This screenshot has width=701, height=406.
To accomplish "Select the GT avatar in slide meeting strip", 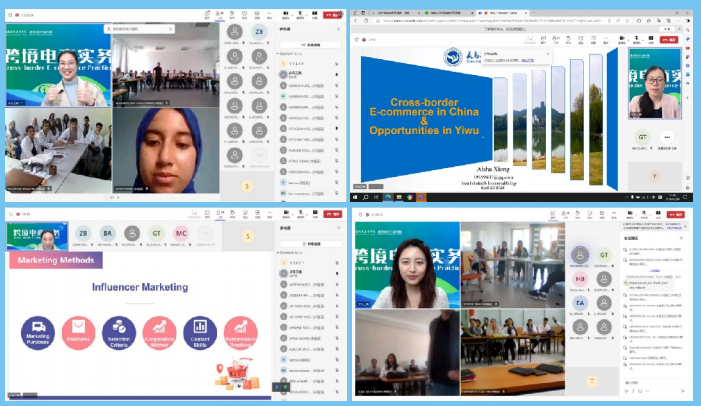I will [x=156, y=233].
